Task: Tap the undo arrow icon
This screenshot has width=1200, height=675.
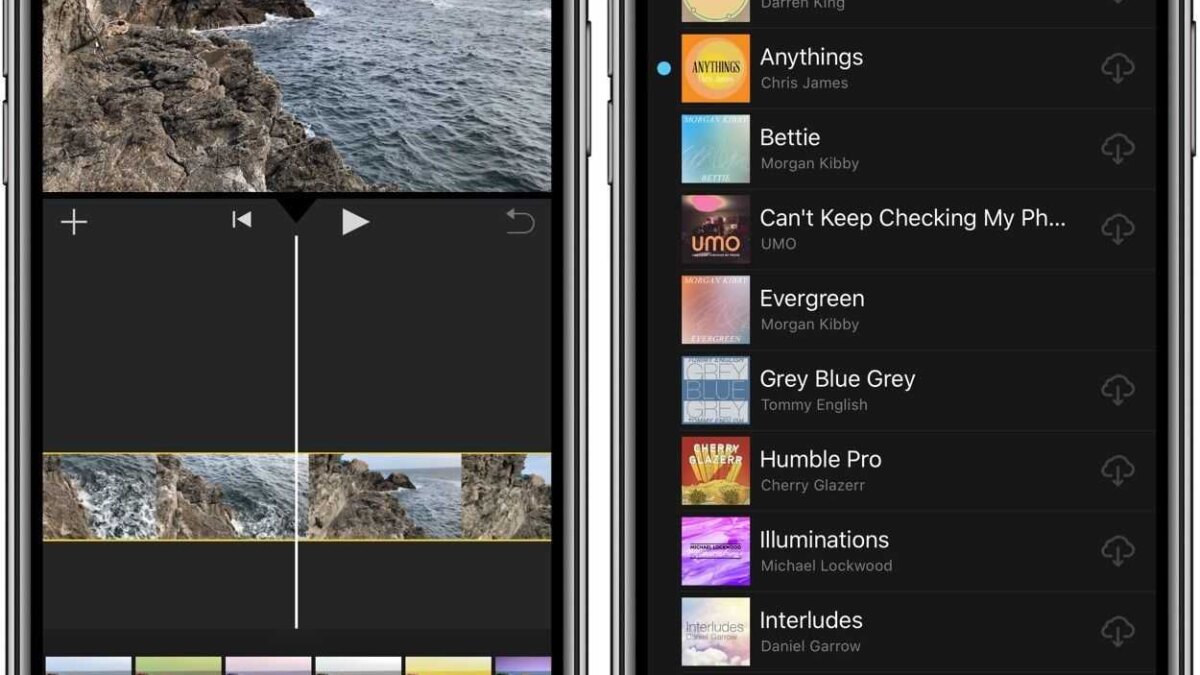Action: tap(519, 222)
